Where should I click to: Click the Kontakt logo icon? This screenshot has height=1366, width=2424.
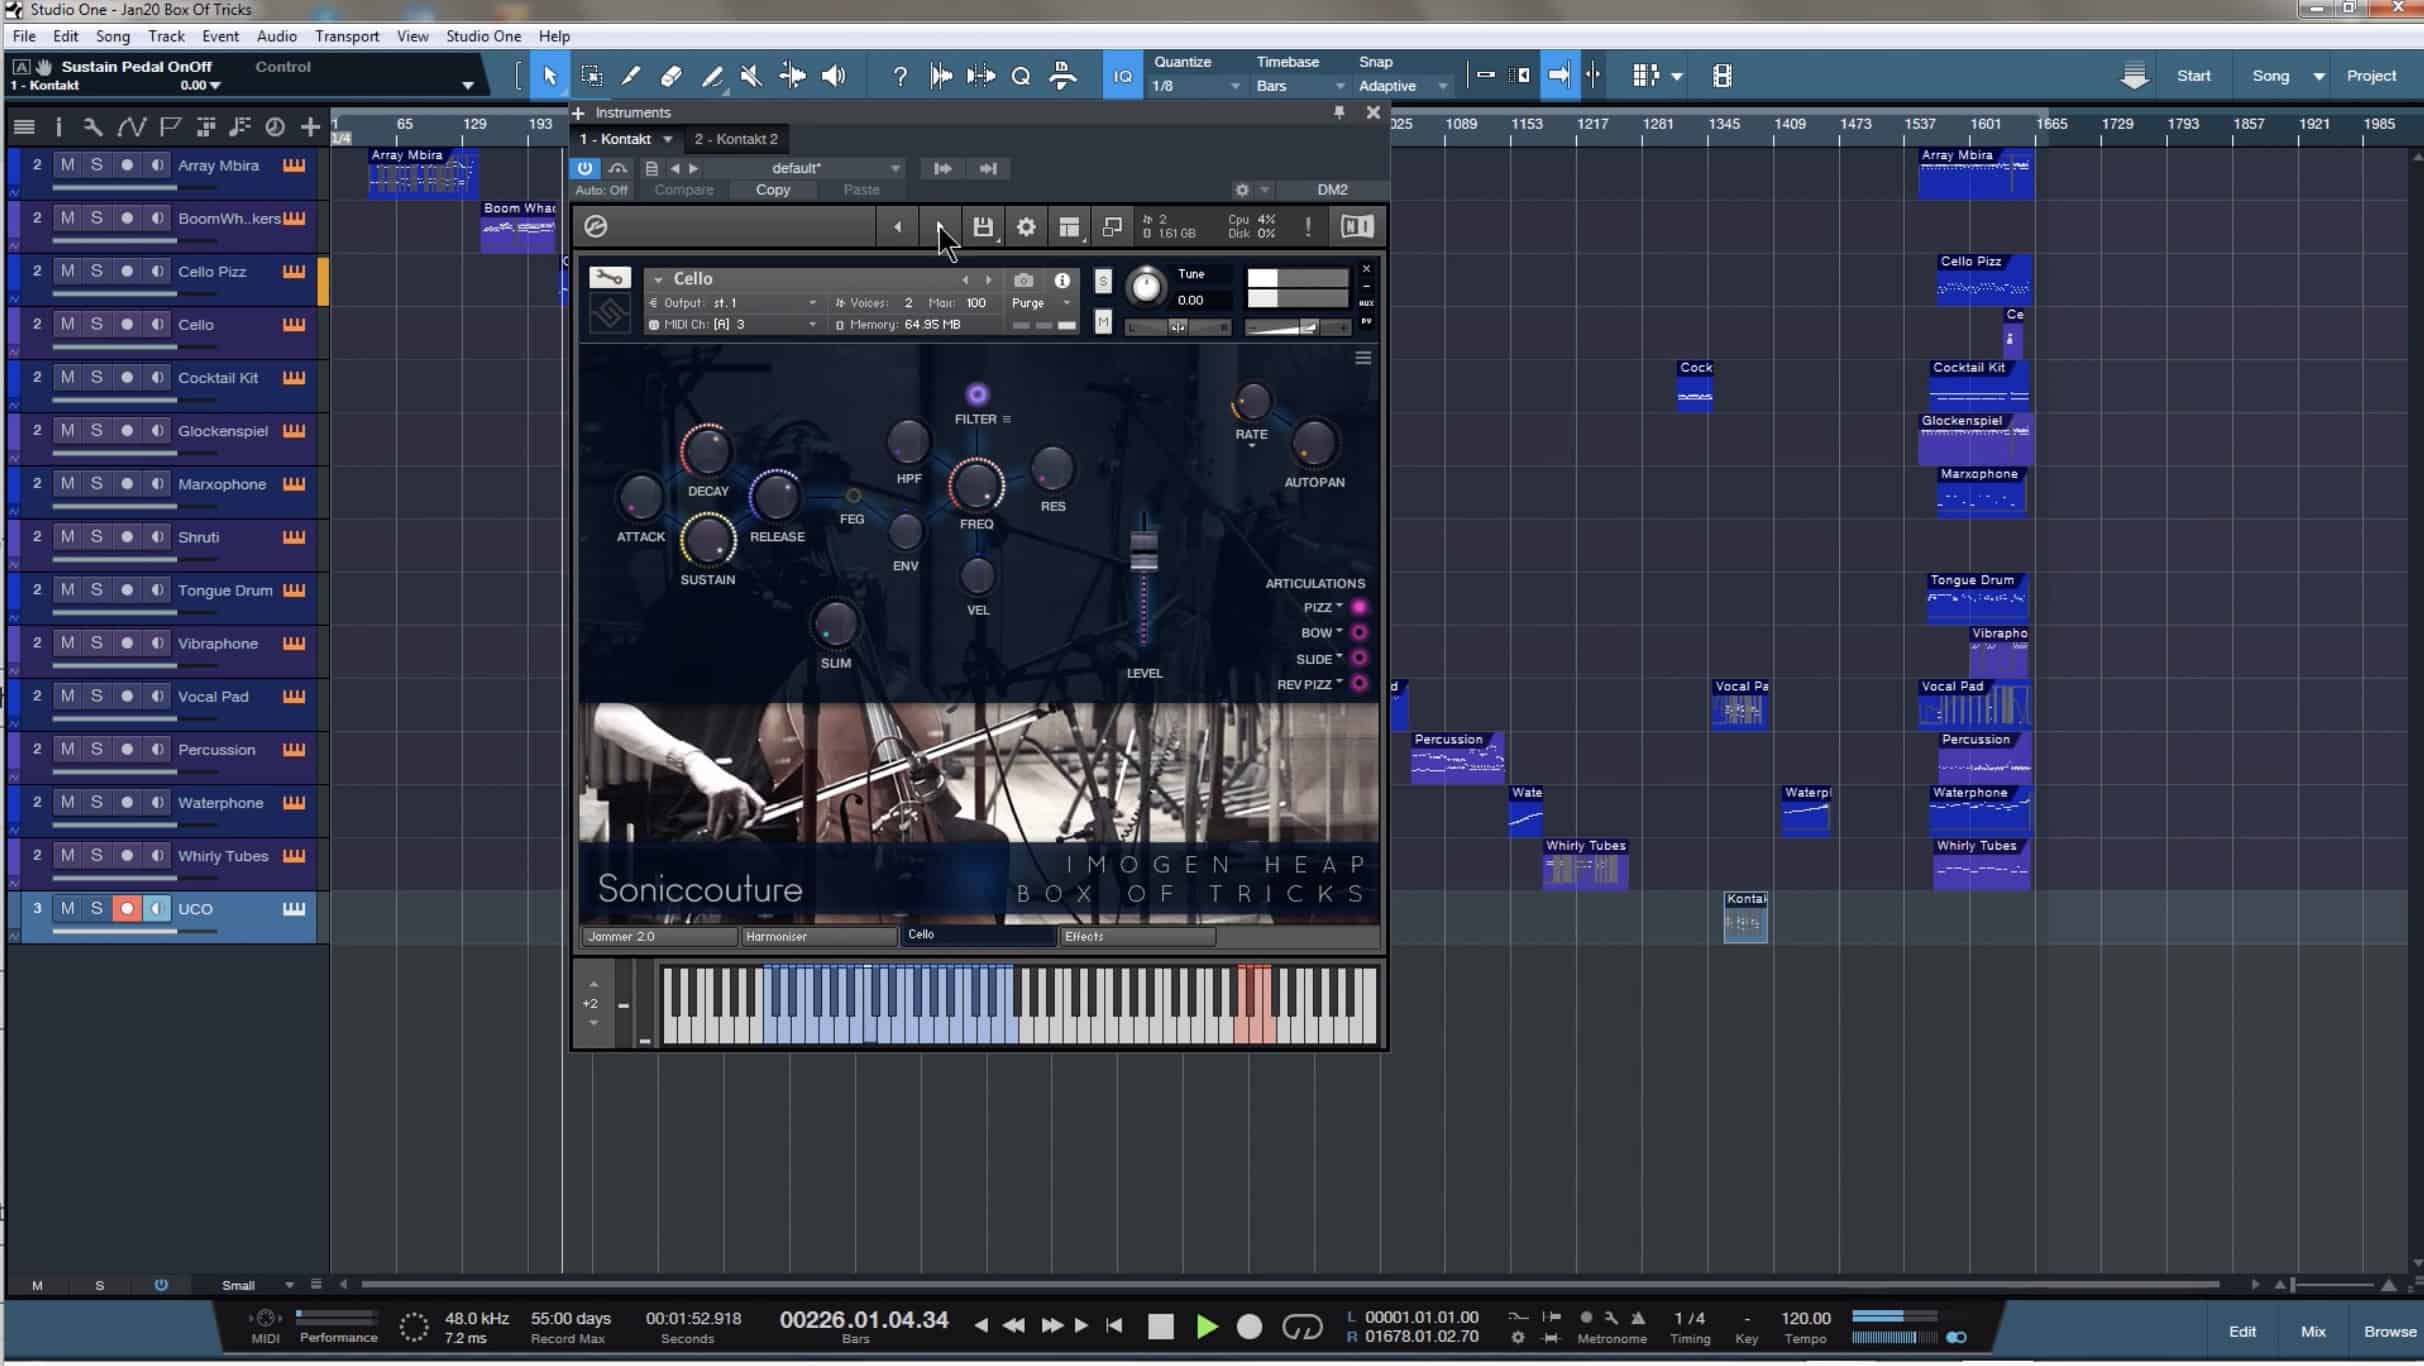596,227
